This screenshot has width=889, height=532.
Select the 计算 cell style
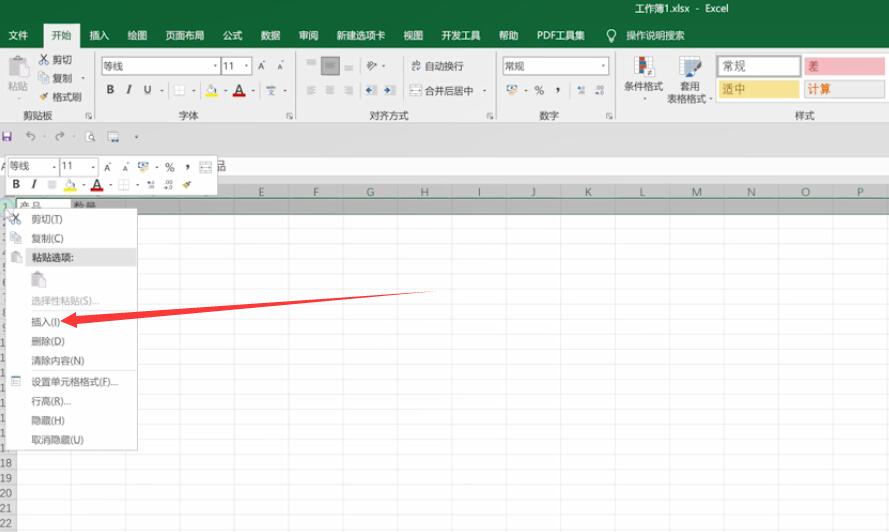click(844, 89)
